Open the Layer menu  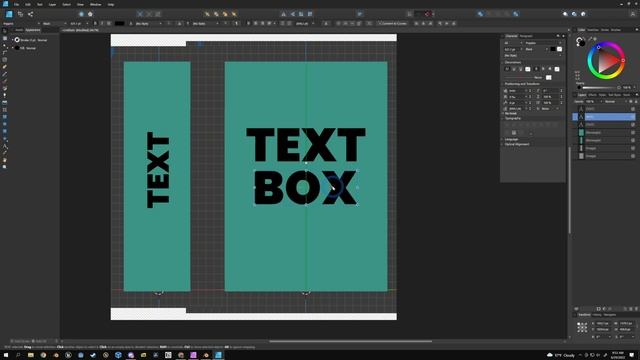pyautogui.click(x=52, y=4)
